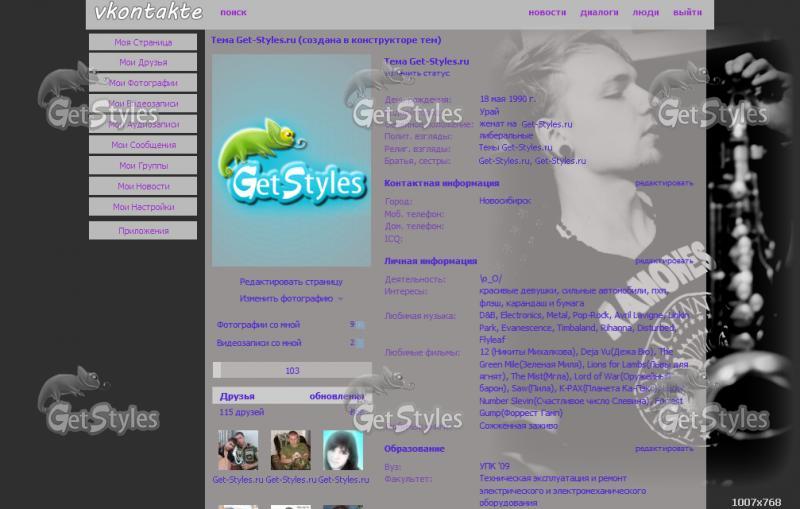Screen dimensions: 800x509
Task: Click \o_O/ activity link
Action: tap(490, 279)
